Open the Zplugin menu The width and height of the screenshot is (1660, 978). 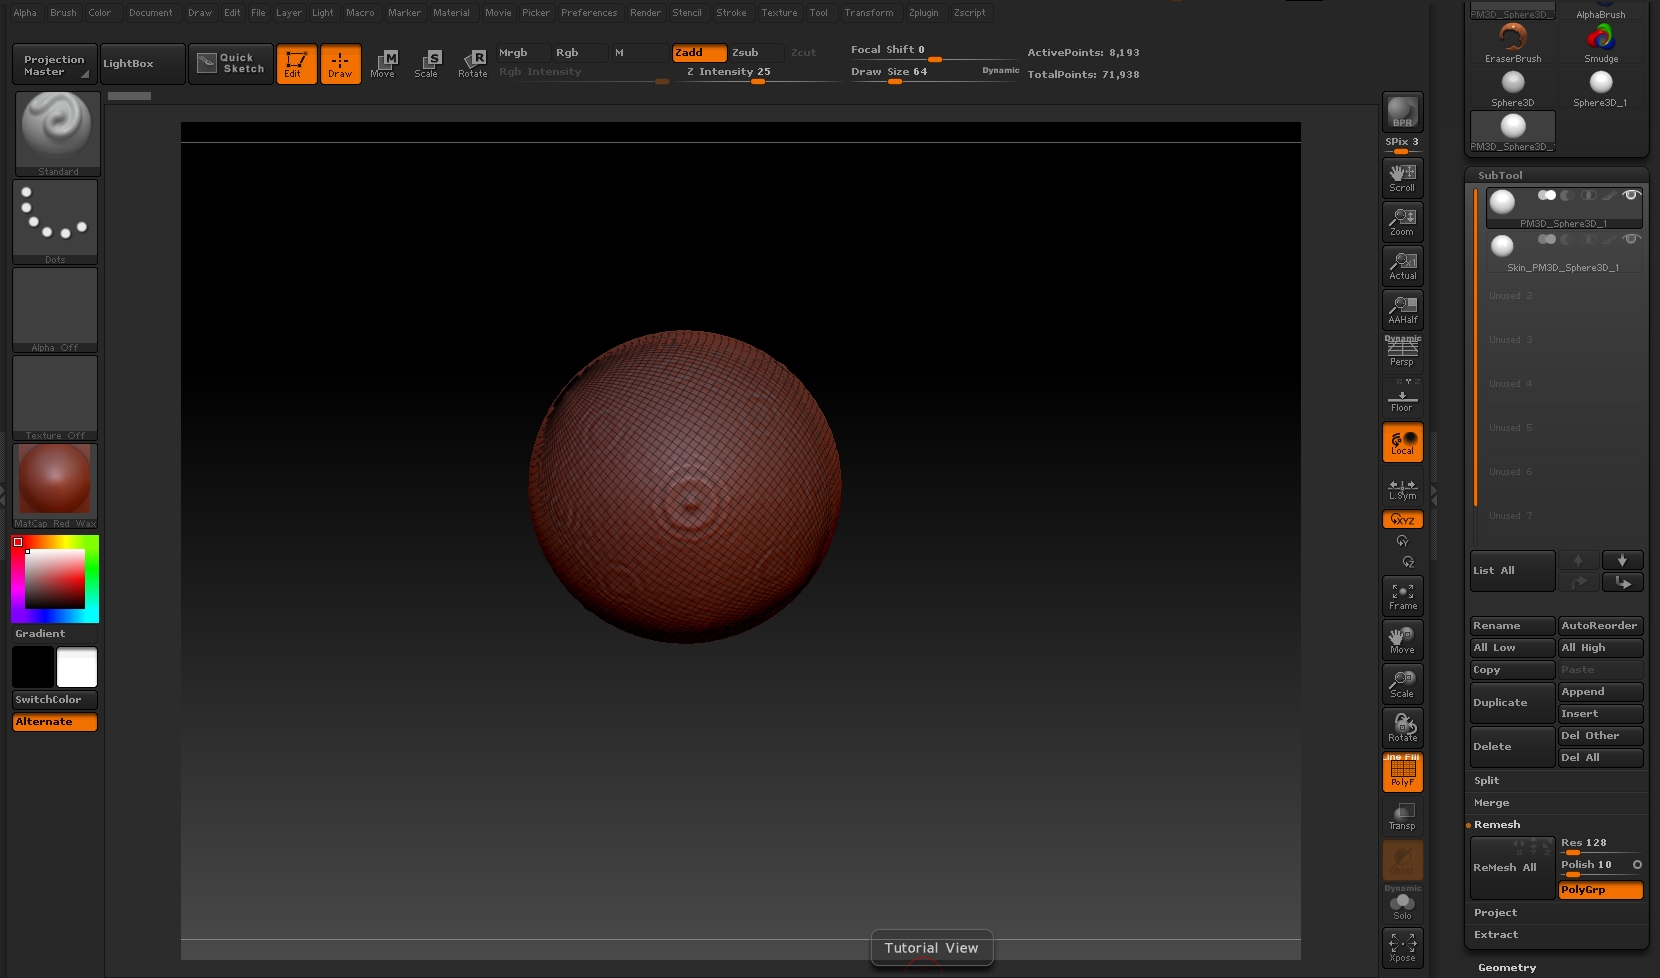(x=923, y=13)
